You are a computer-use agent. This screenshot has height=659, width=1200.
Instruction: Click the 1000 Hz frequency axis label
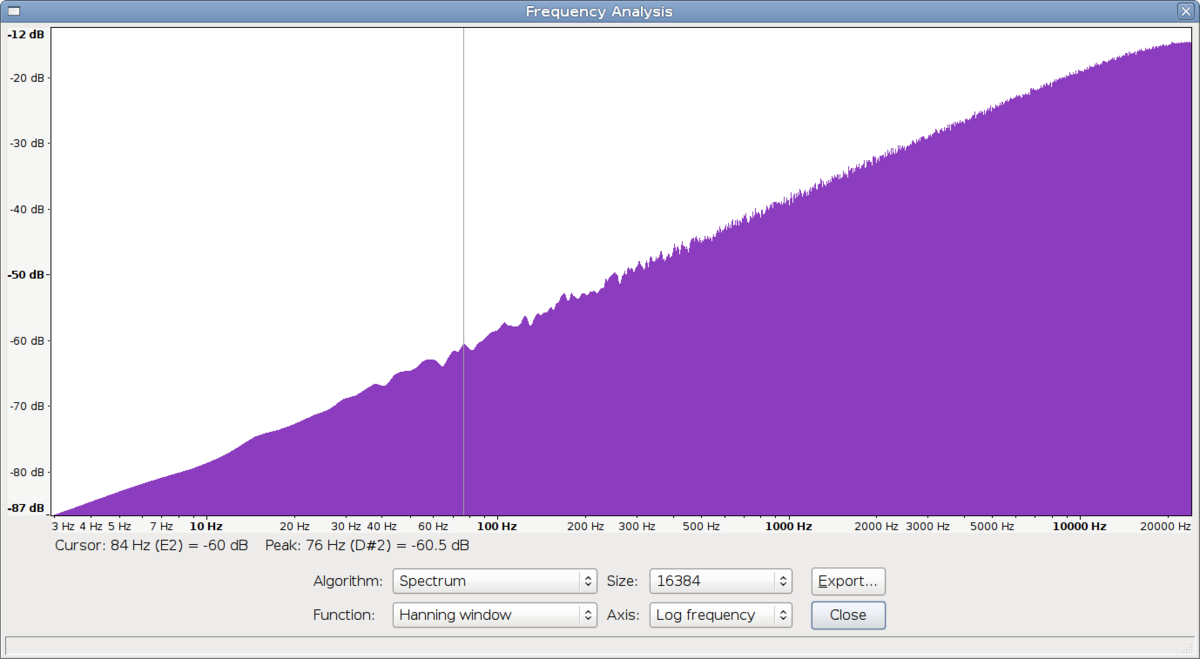coord(788,526)
